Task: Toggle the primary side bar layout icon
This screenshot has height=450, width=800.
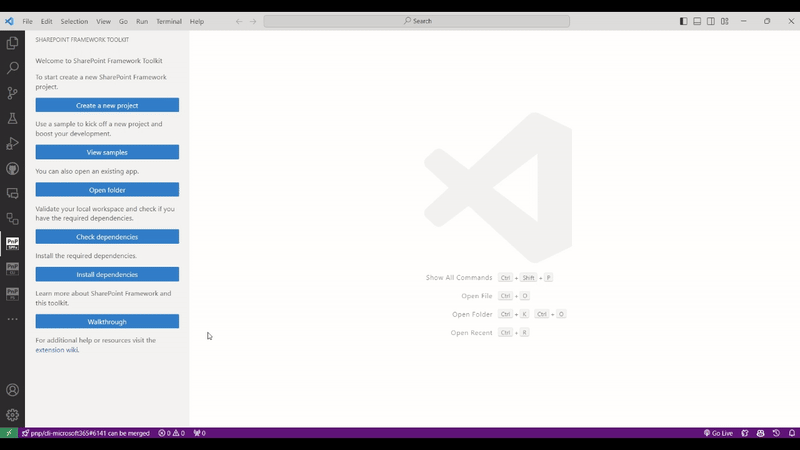Action: click(x=683, y=21)
